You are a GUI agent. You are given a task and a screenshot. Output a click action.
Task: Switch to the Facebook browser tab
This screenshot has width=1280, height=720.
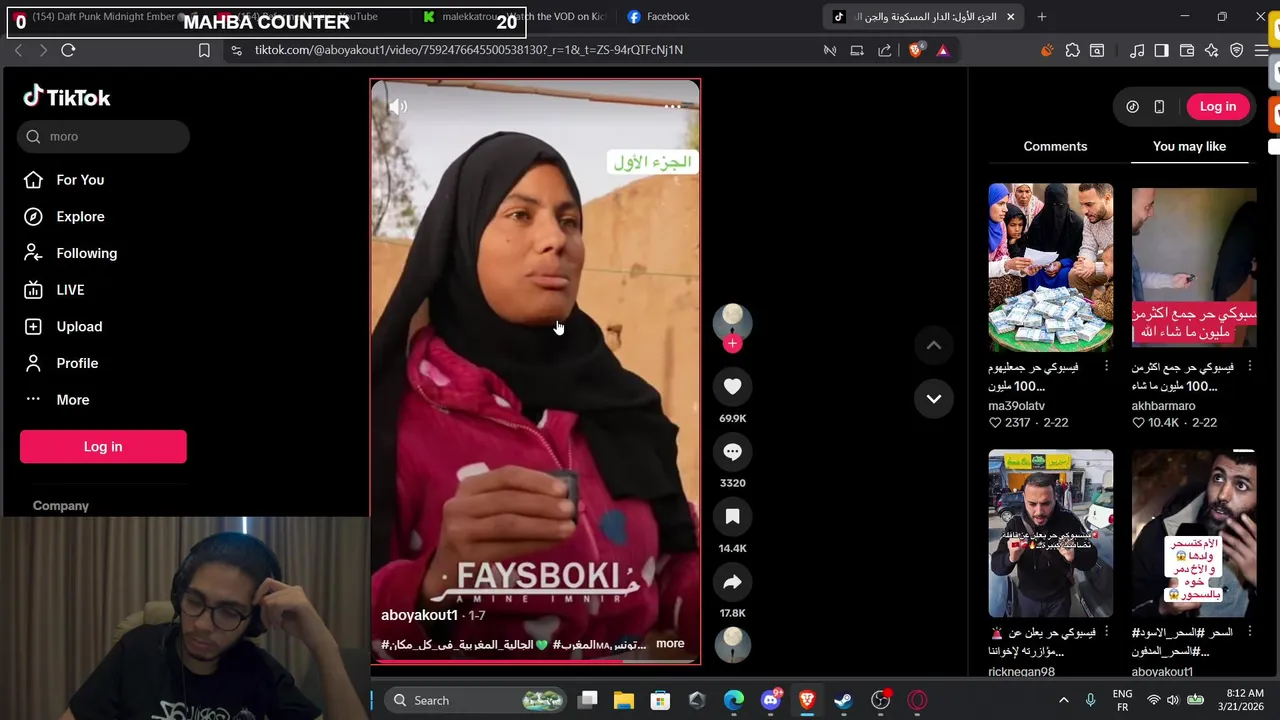tap(667, 17)
